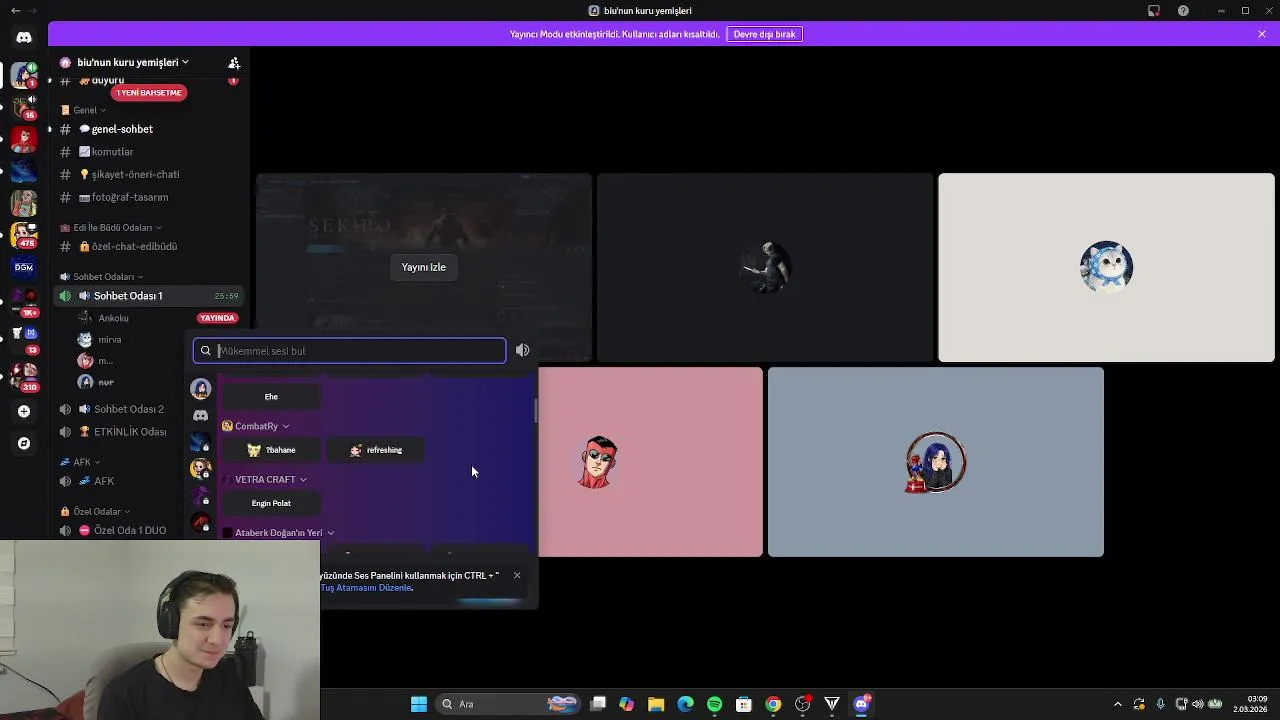Viewport: 1280px width, 720px height.
Task: Open the şikayet-öneri-chati channel
Action: point(148,174)
